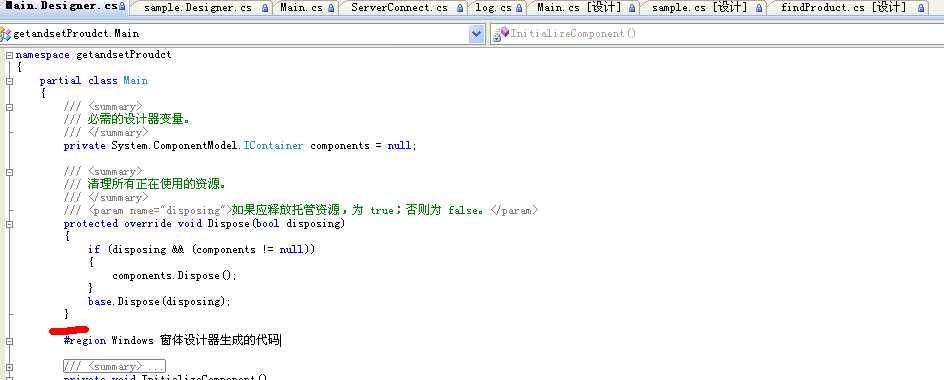This screenshot has width=944, height=380.
Task: Click the 'components.Dispose();' statement
Action: point(175,275)
